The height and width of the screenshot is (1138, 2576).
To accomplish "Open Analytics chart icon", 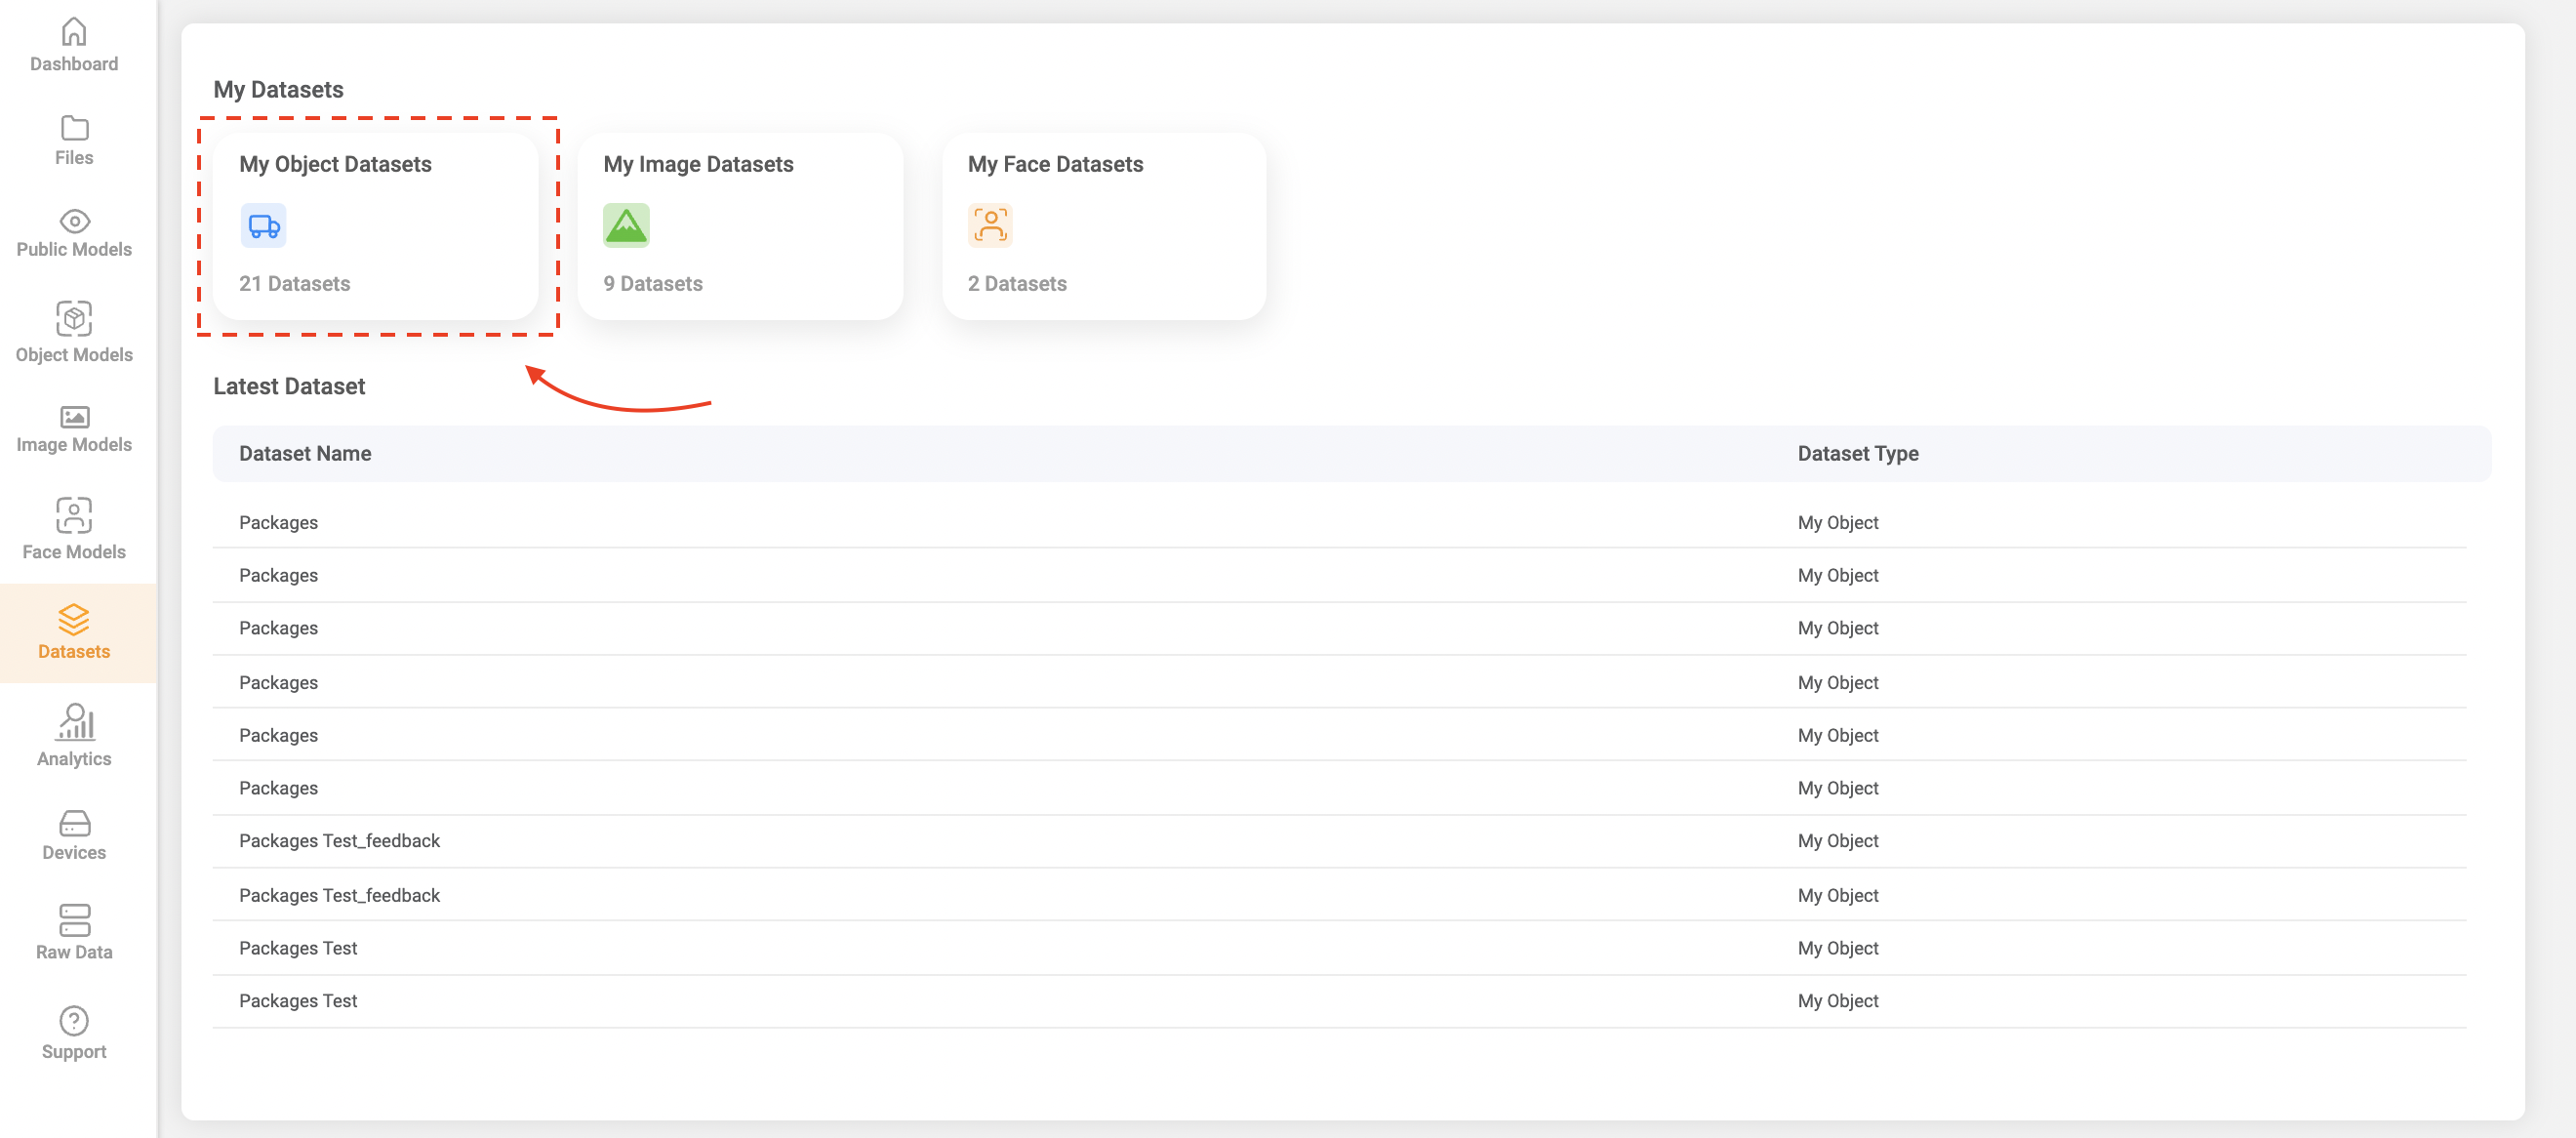I will click(74, 722).
